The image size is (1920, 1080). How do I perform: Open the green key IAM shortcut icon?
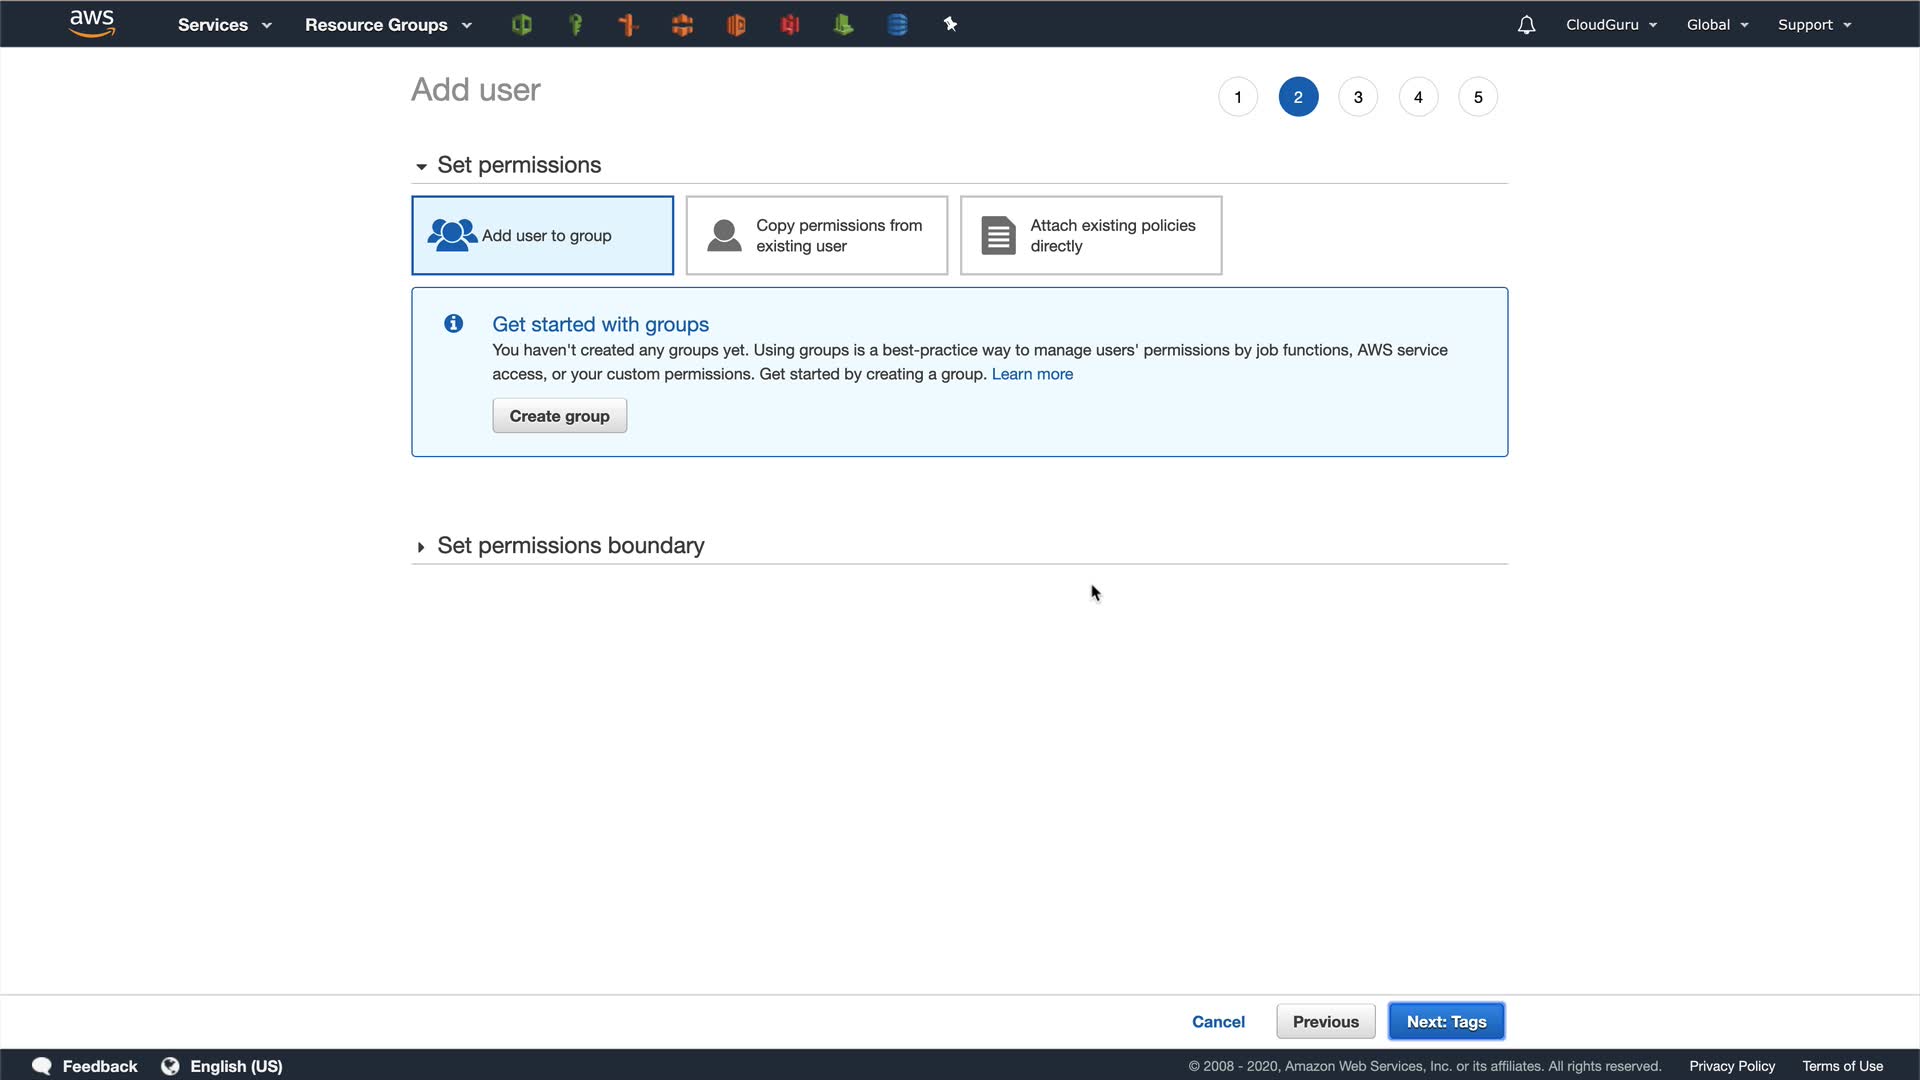575,25
